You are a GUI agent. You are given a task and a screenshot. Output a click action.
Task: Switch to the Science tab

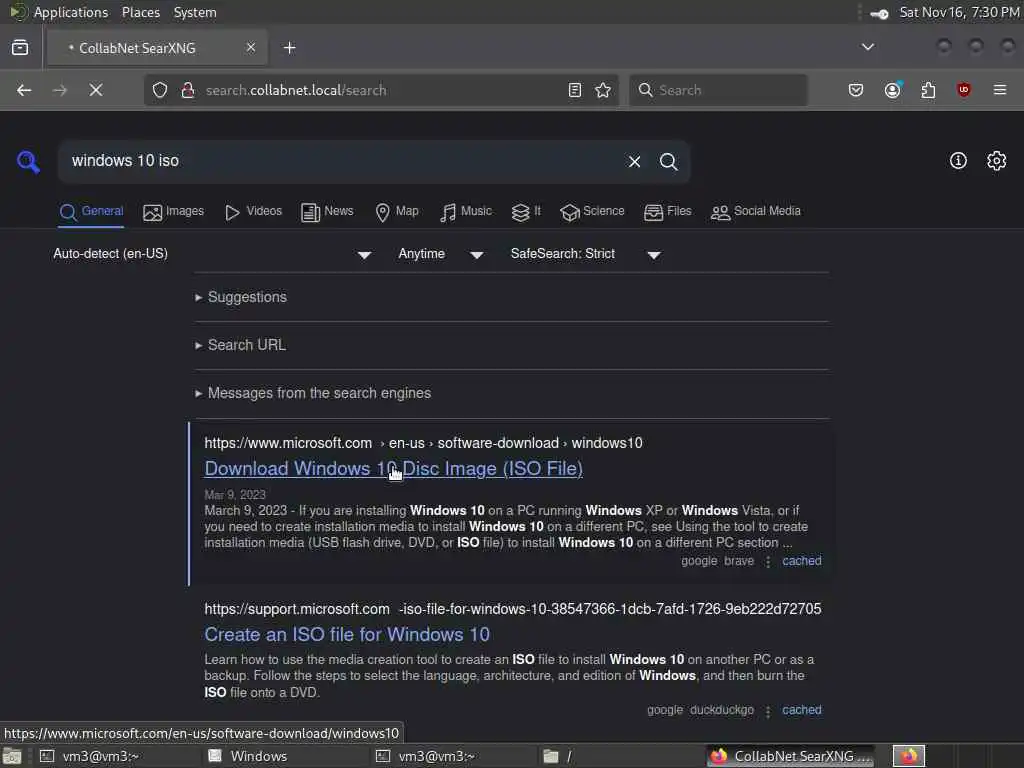pyautogui.click(x=592, y=212)
